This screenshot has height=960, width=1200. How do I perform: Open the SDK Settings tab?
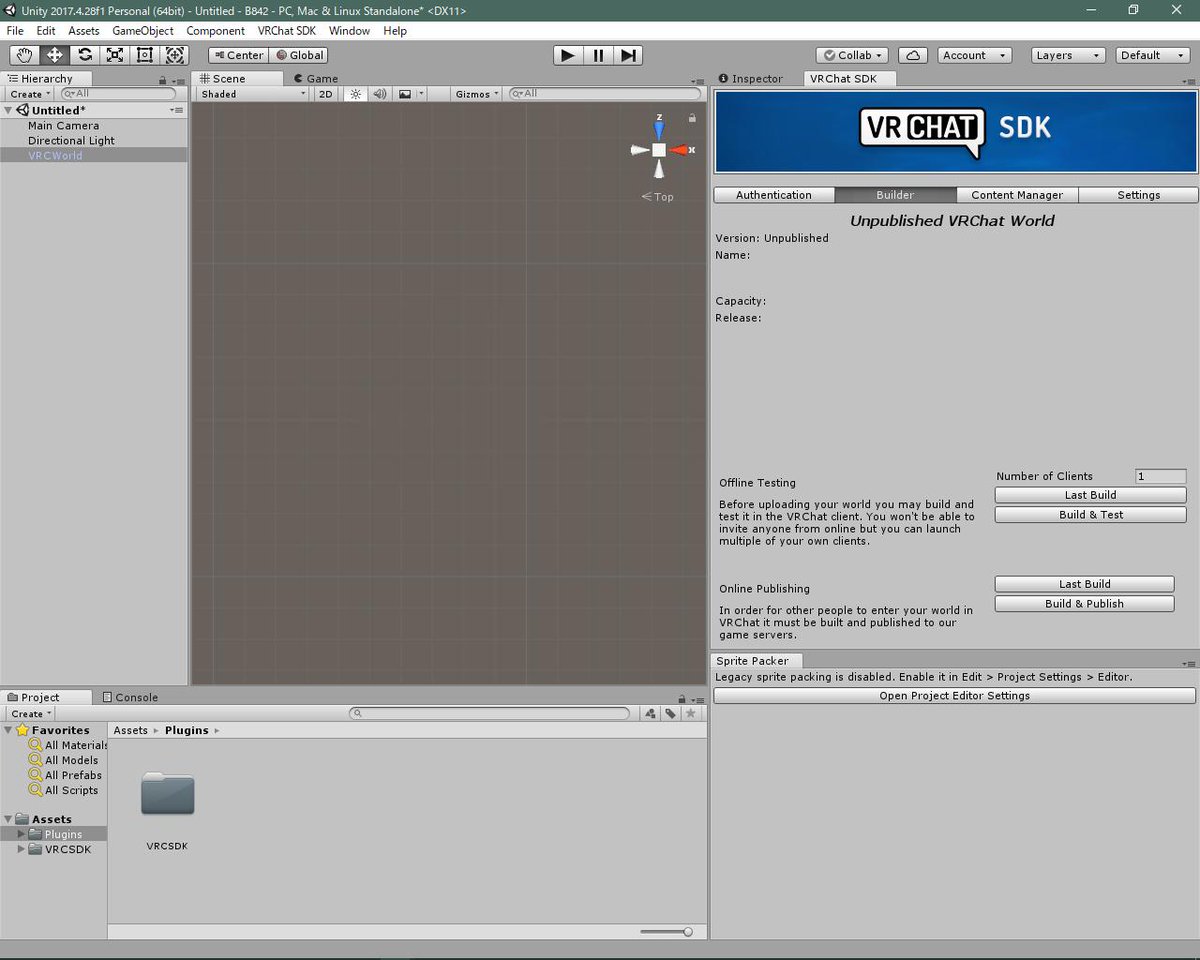pos(1139,195)
